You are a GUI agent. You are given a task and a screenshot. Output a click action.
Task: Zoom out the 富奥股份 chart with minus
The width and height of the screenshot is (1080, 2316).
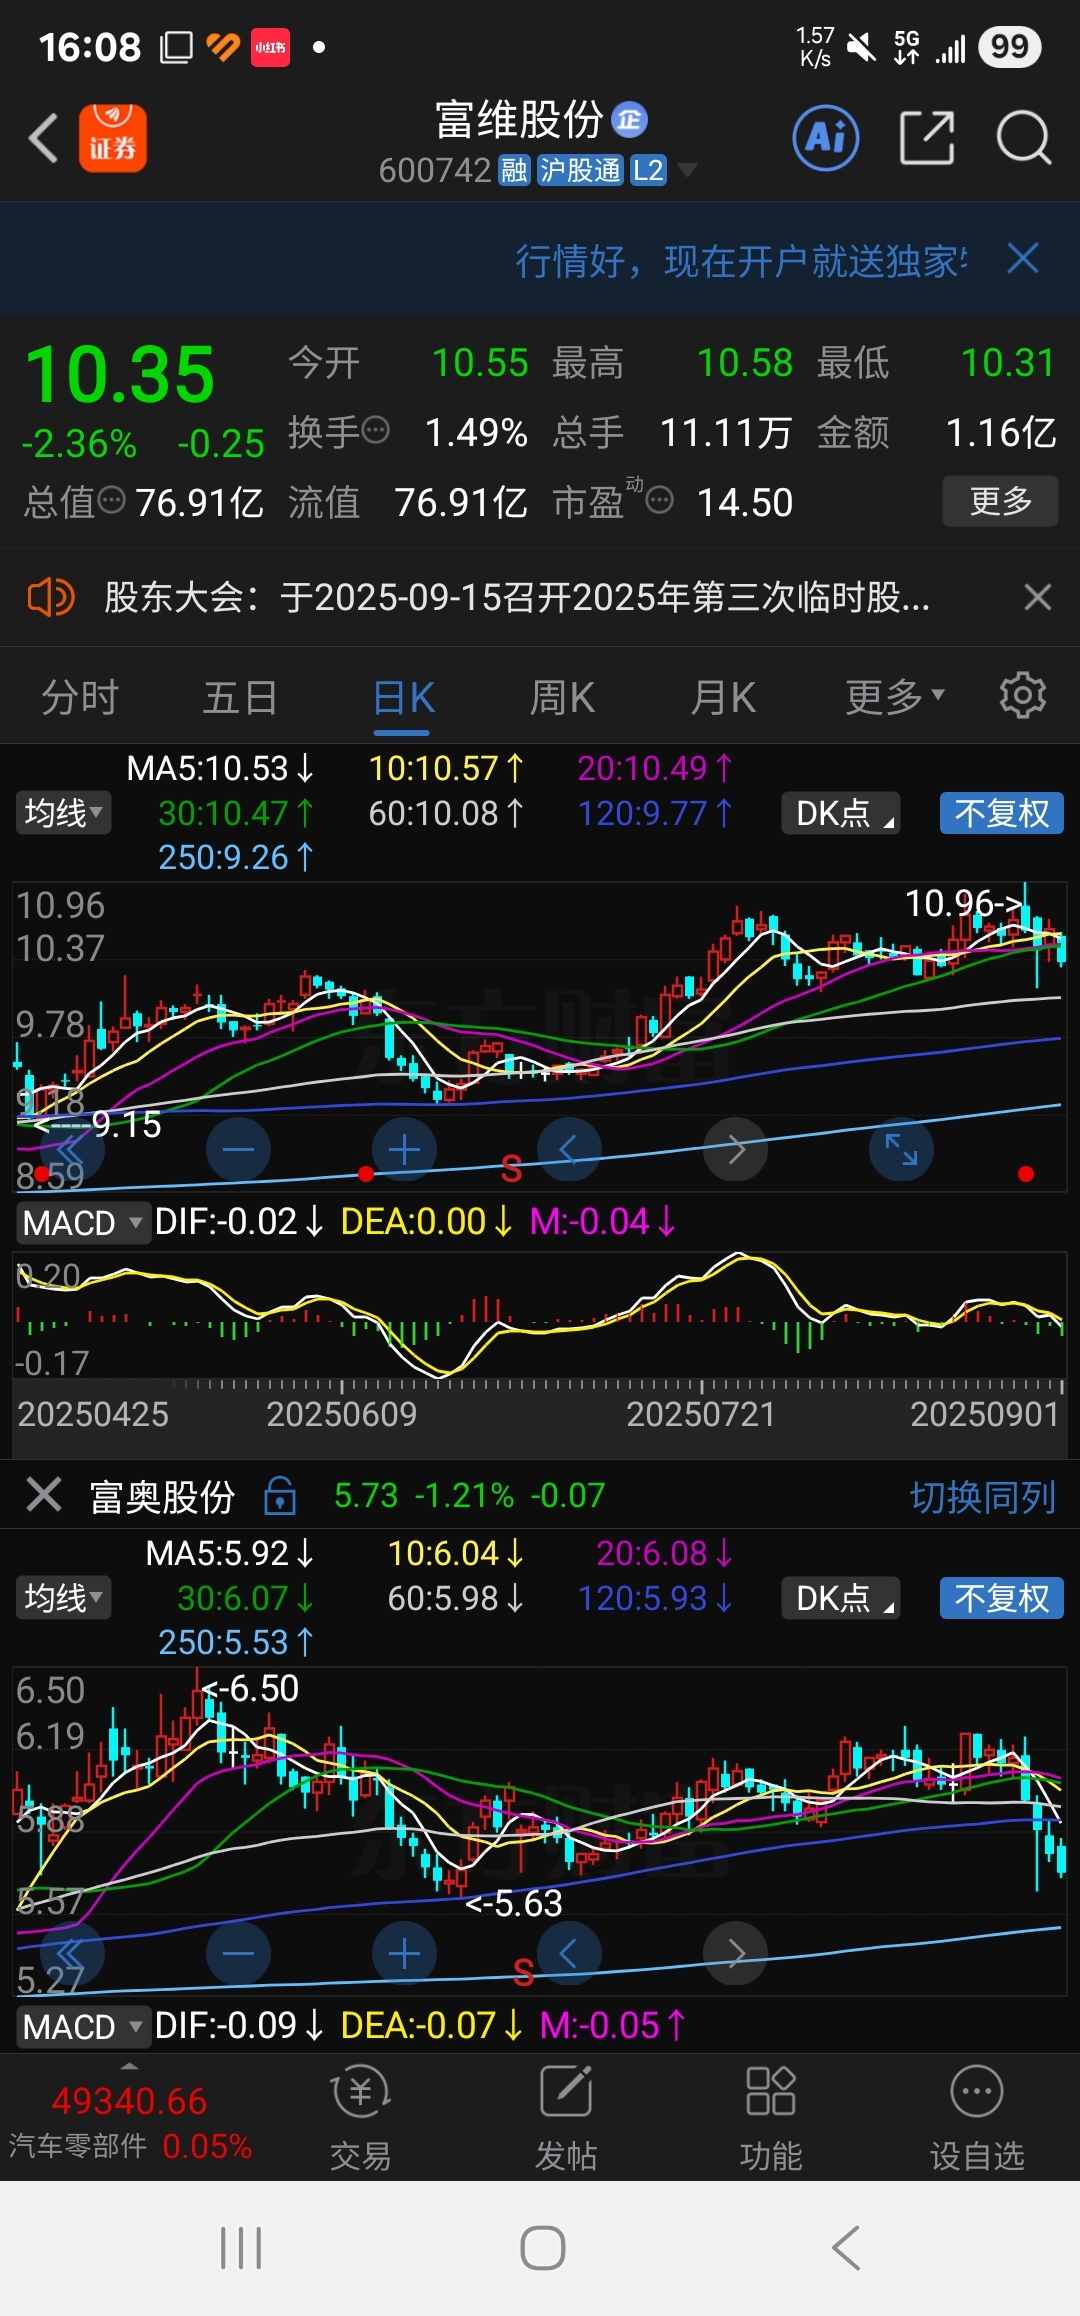pyautogui.click(x=238, y=1953)
